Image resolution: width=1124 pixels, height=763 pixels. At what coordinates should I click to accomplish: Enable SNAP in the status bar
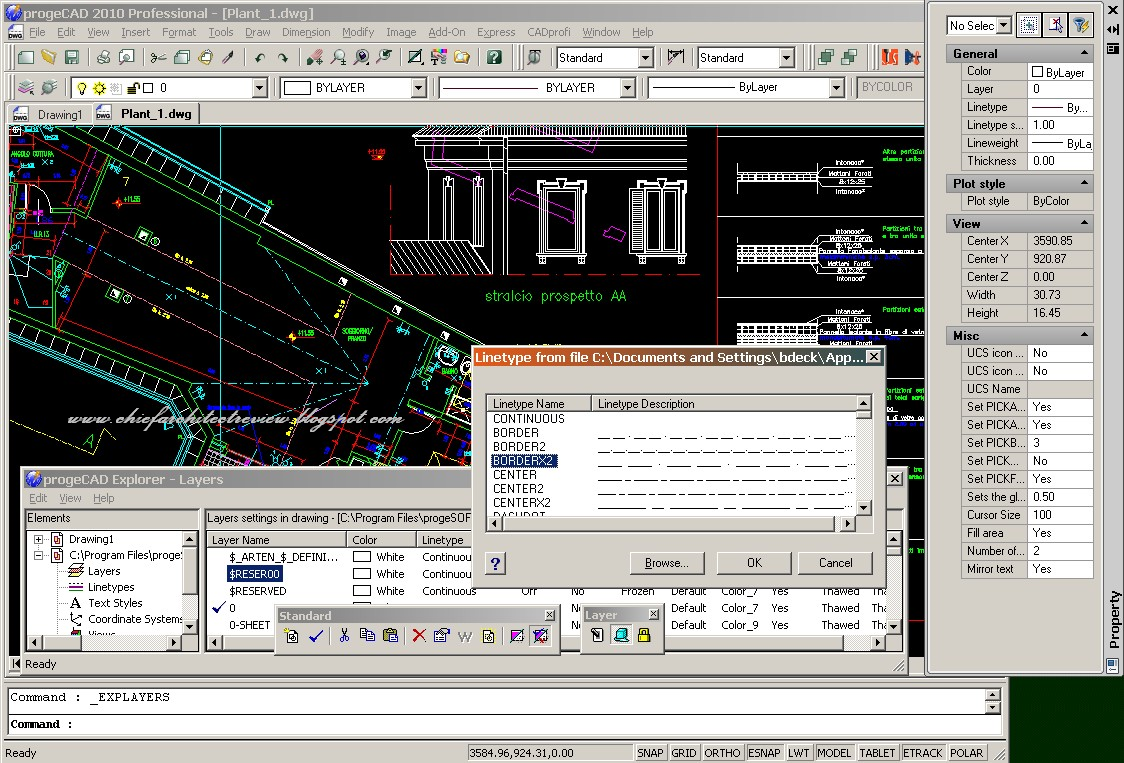650,752
